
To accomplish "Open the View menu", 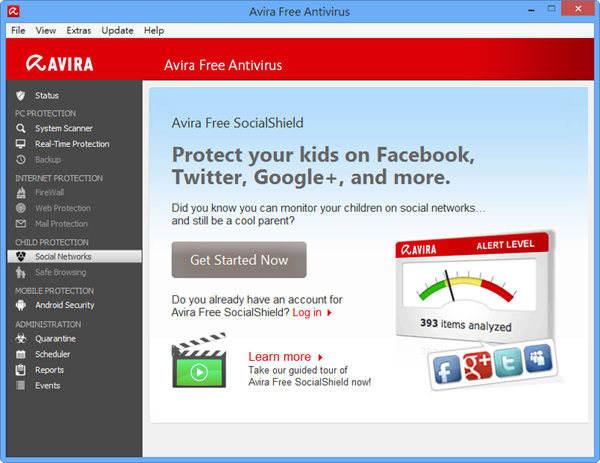I will [46, 30].
